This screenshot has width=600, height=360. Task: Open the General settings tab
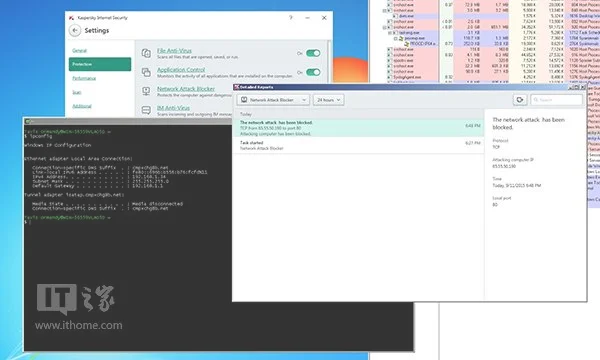click(x=80, y=50)
